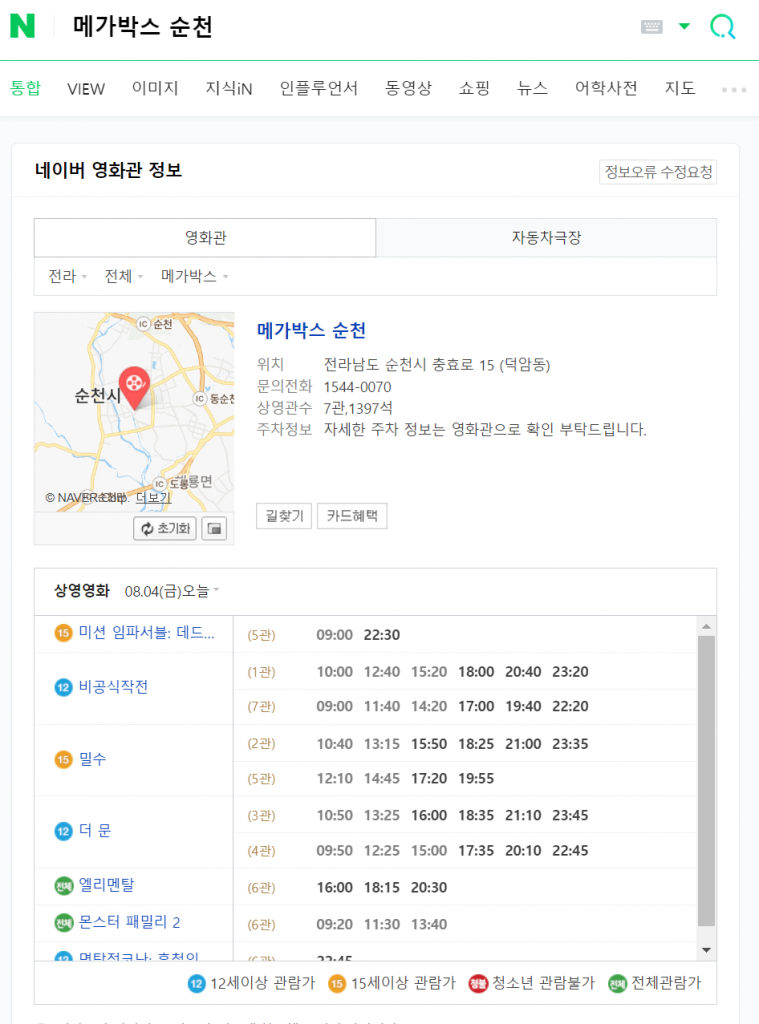Click the 15 rating badge beside 밀수
Screen dimensions: 759x1024
[63, 760]
